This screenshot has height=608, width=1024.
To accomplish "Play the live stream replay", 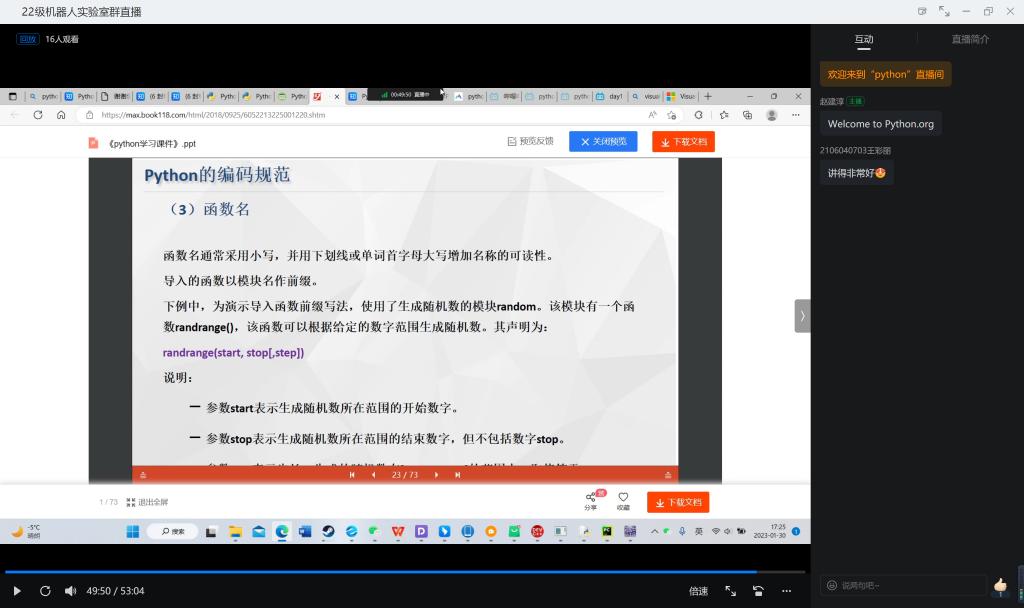I will point(17,591).
